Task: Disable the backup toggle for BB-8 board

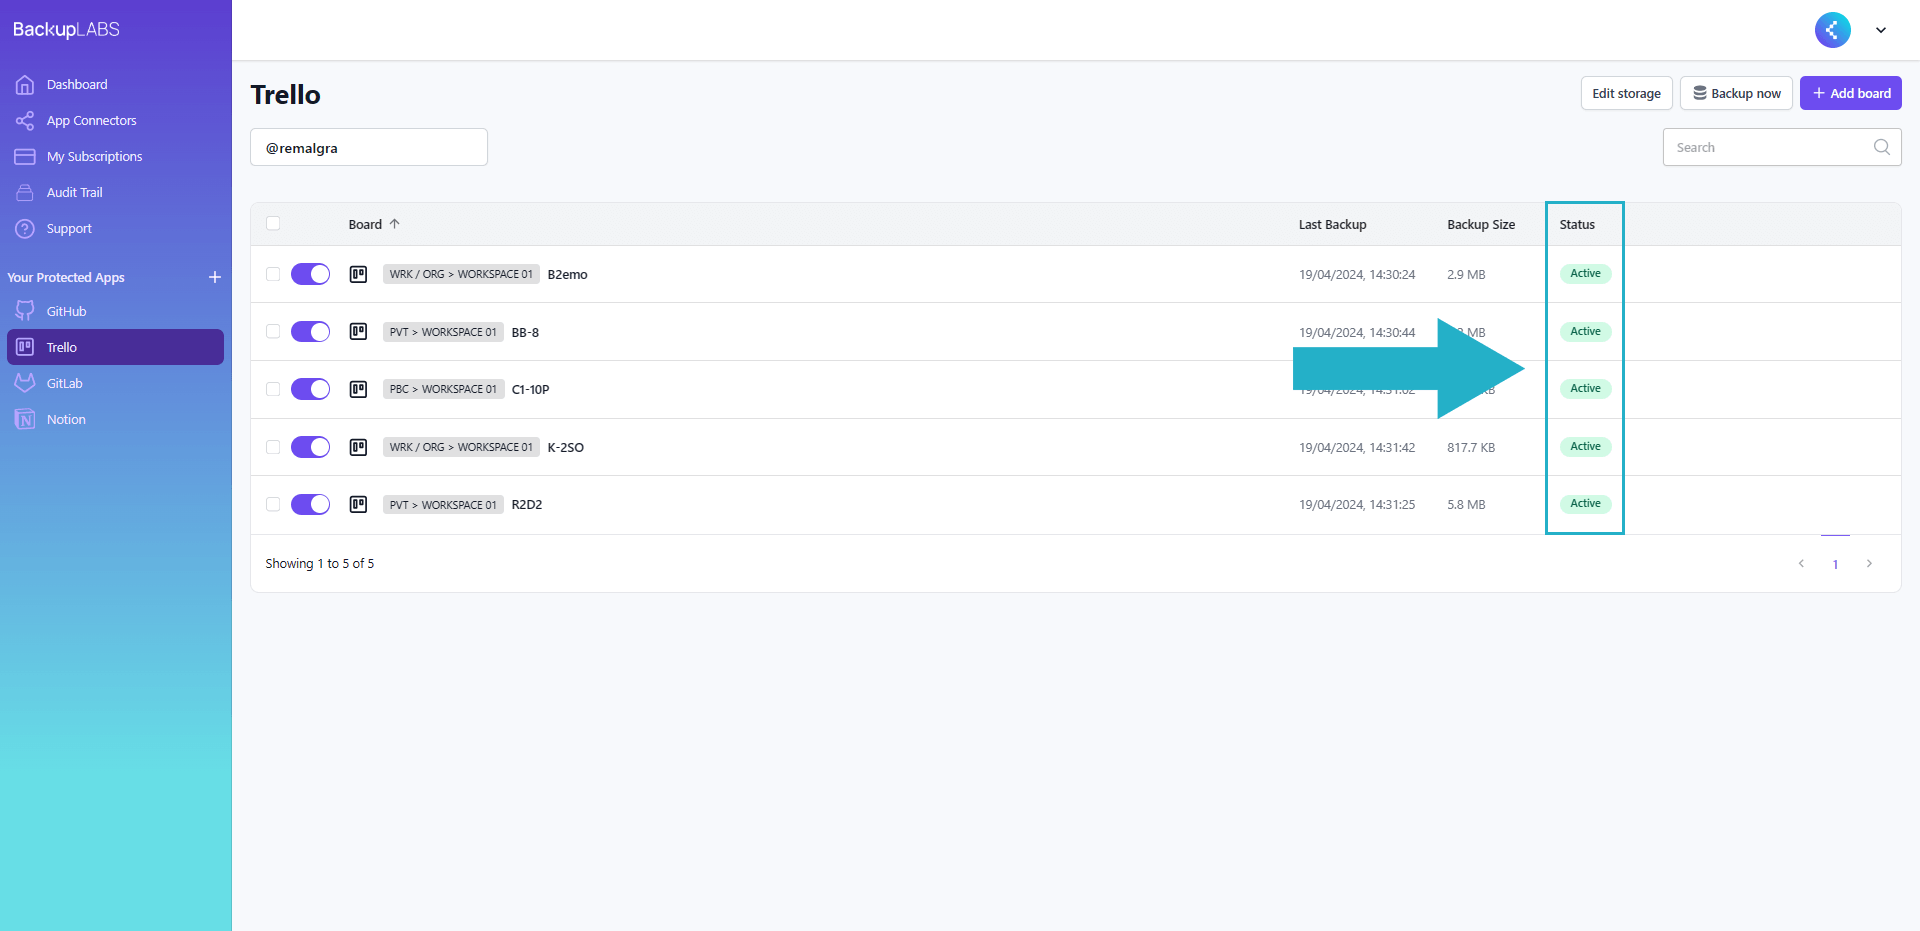Action: 310,332
